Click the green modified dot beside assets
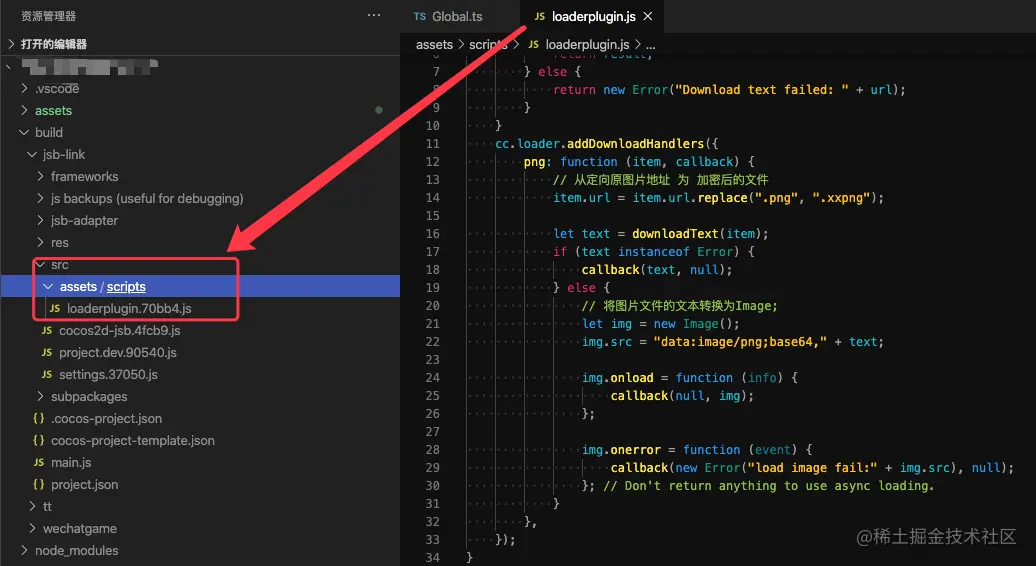 (x=379, y=110)
